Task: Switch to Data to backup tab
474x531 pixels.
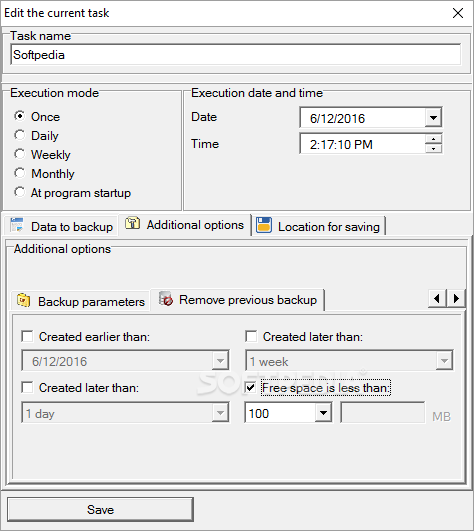Action: 61,226
